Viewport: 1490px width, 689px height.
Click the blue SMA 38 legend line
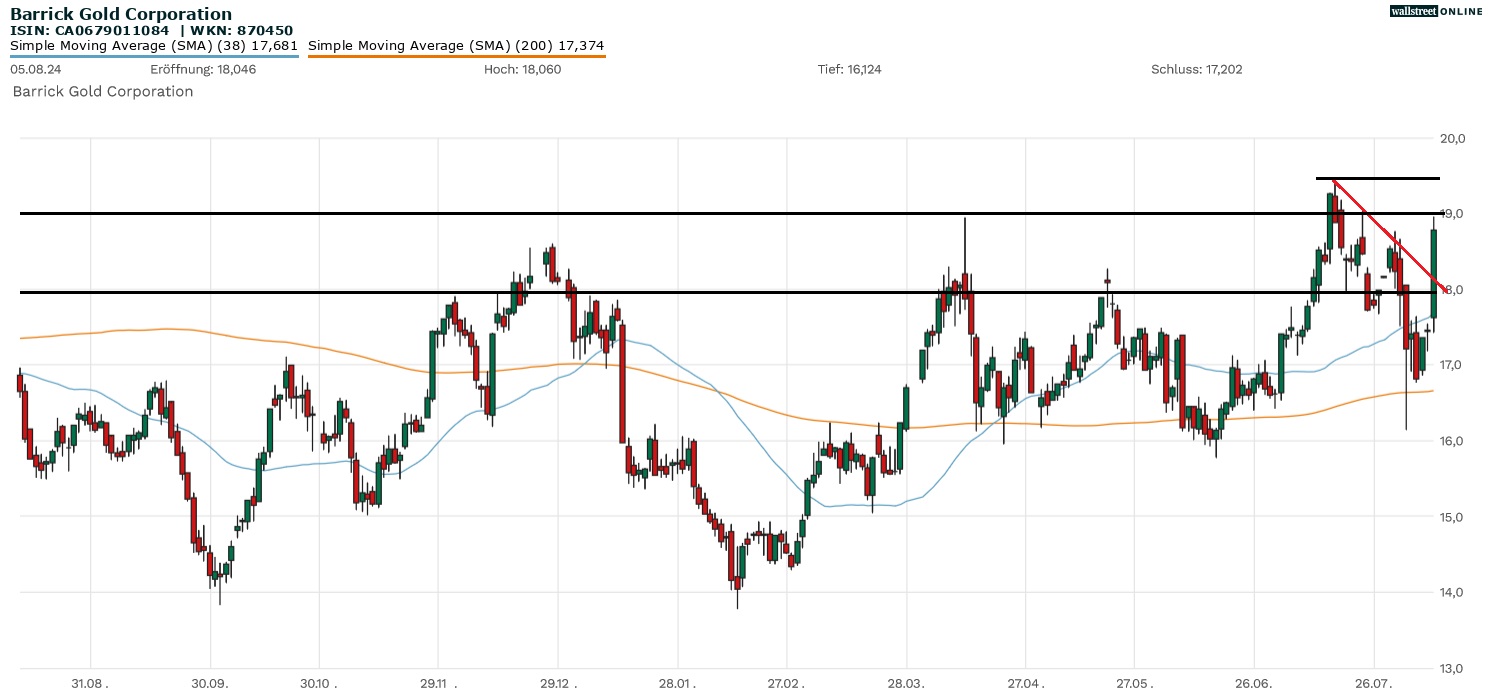[154, 56]
